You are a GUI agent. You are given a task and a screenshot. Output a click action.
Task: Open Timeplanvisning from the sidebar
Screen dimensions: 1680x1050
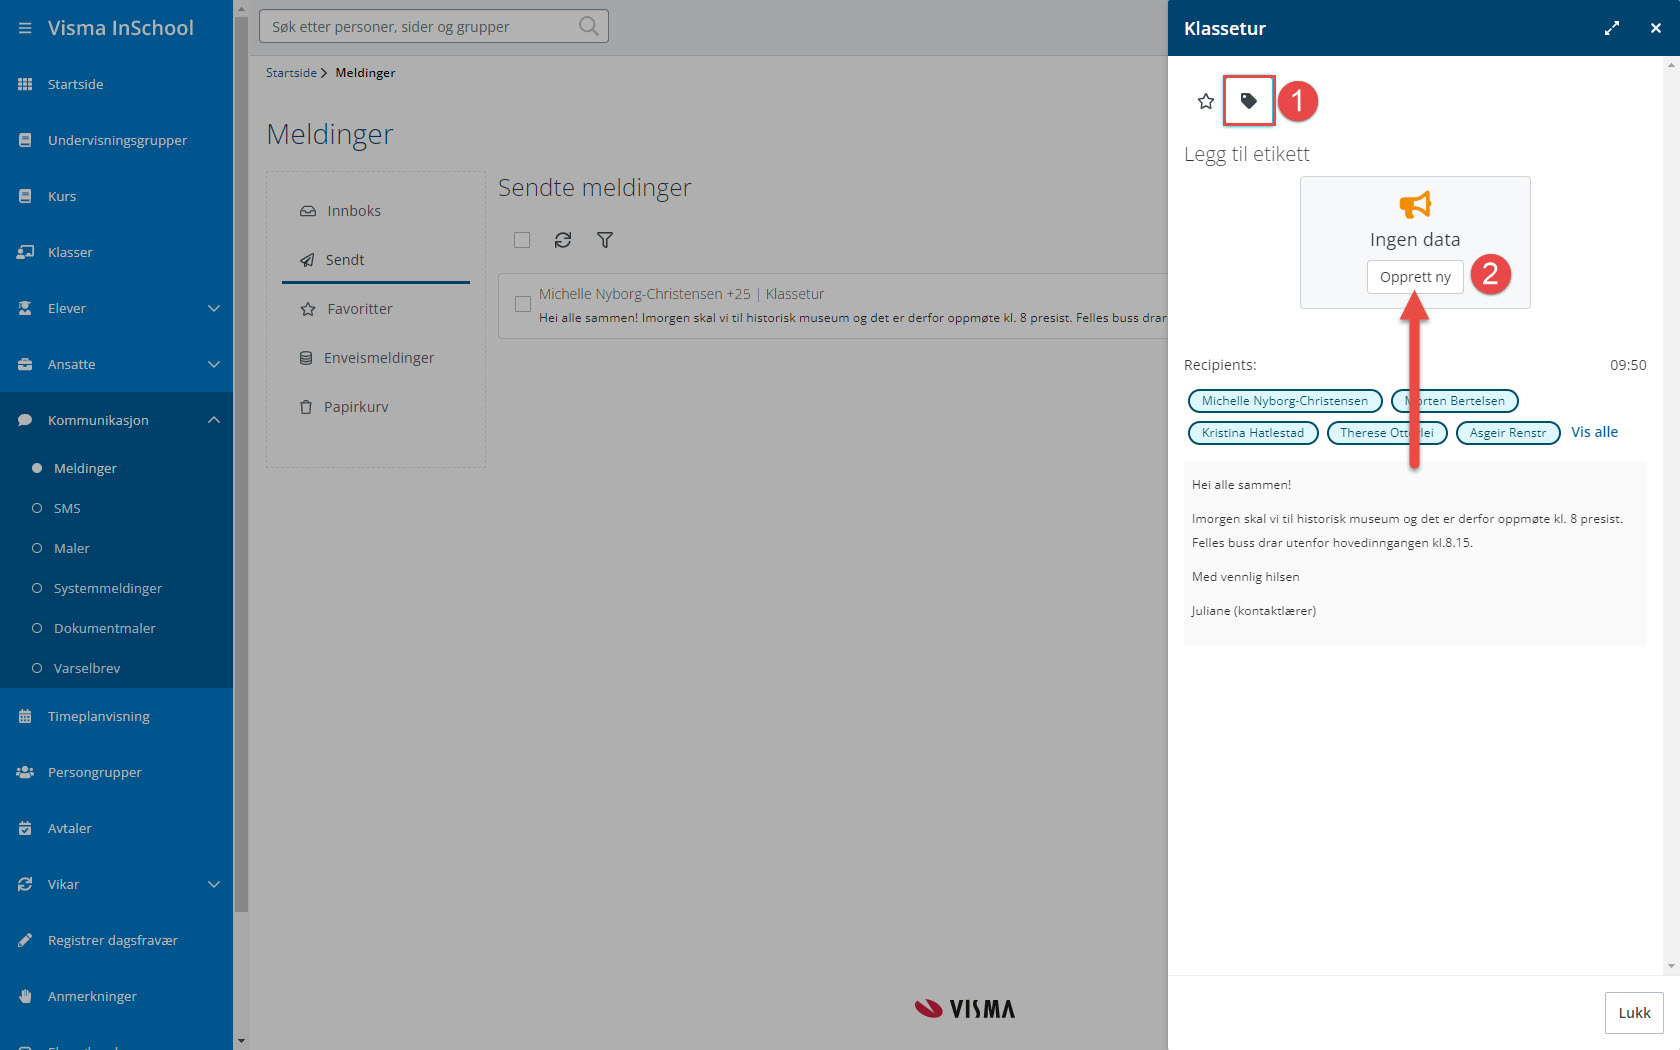98,716
